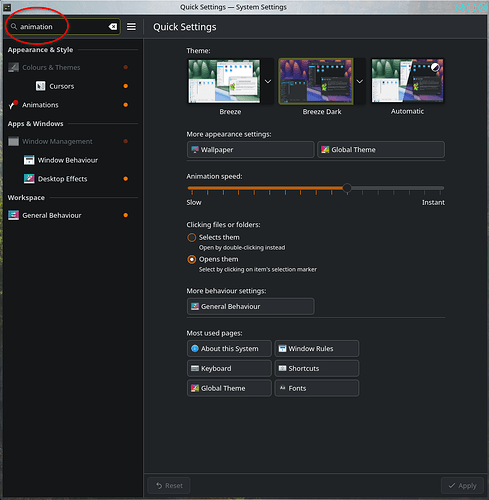Select the 'Opens them' radio option

(192, 259)
